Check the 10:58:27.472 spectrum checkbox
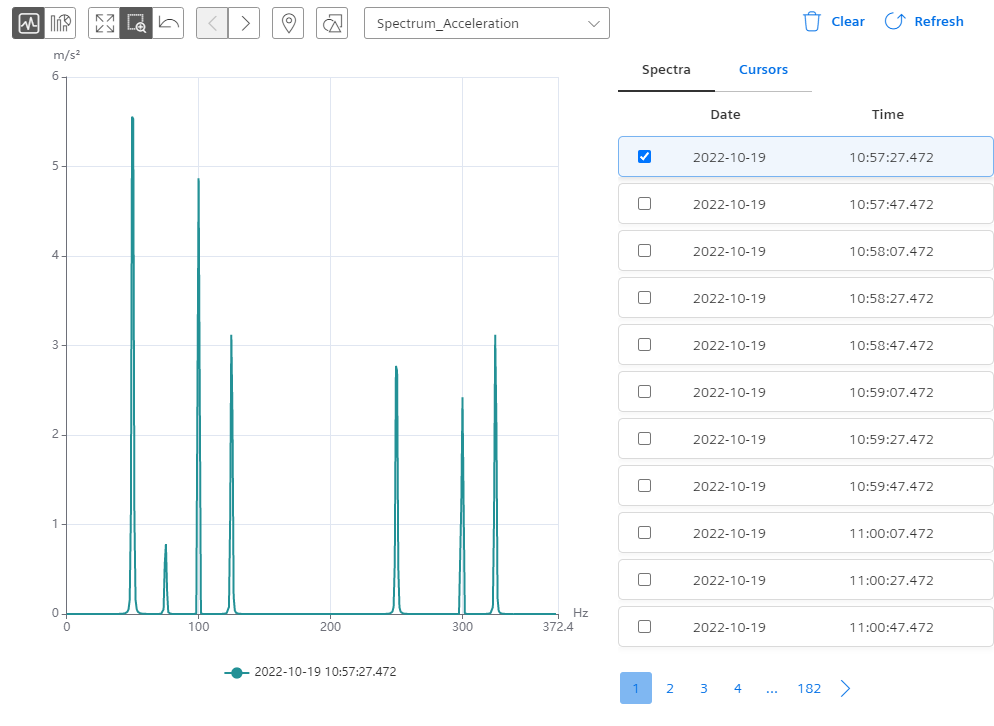Image resolution: width=994 pixels, height=726 pixels. (644, 297)
